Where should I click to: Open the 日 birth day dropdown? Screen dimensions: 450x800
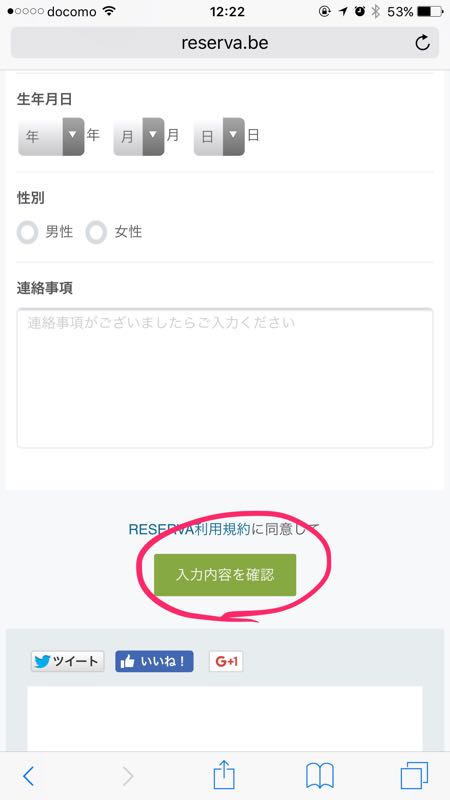219,137
